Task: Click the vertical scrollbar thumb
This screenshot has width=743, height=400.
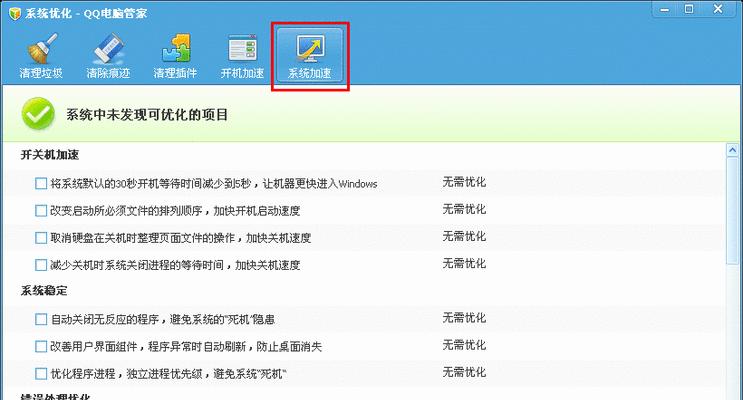Action: pos(733,211)
